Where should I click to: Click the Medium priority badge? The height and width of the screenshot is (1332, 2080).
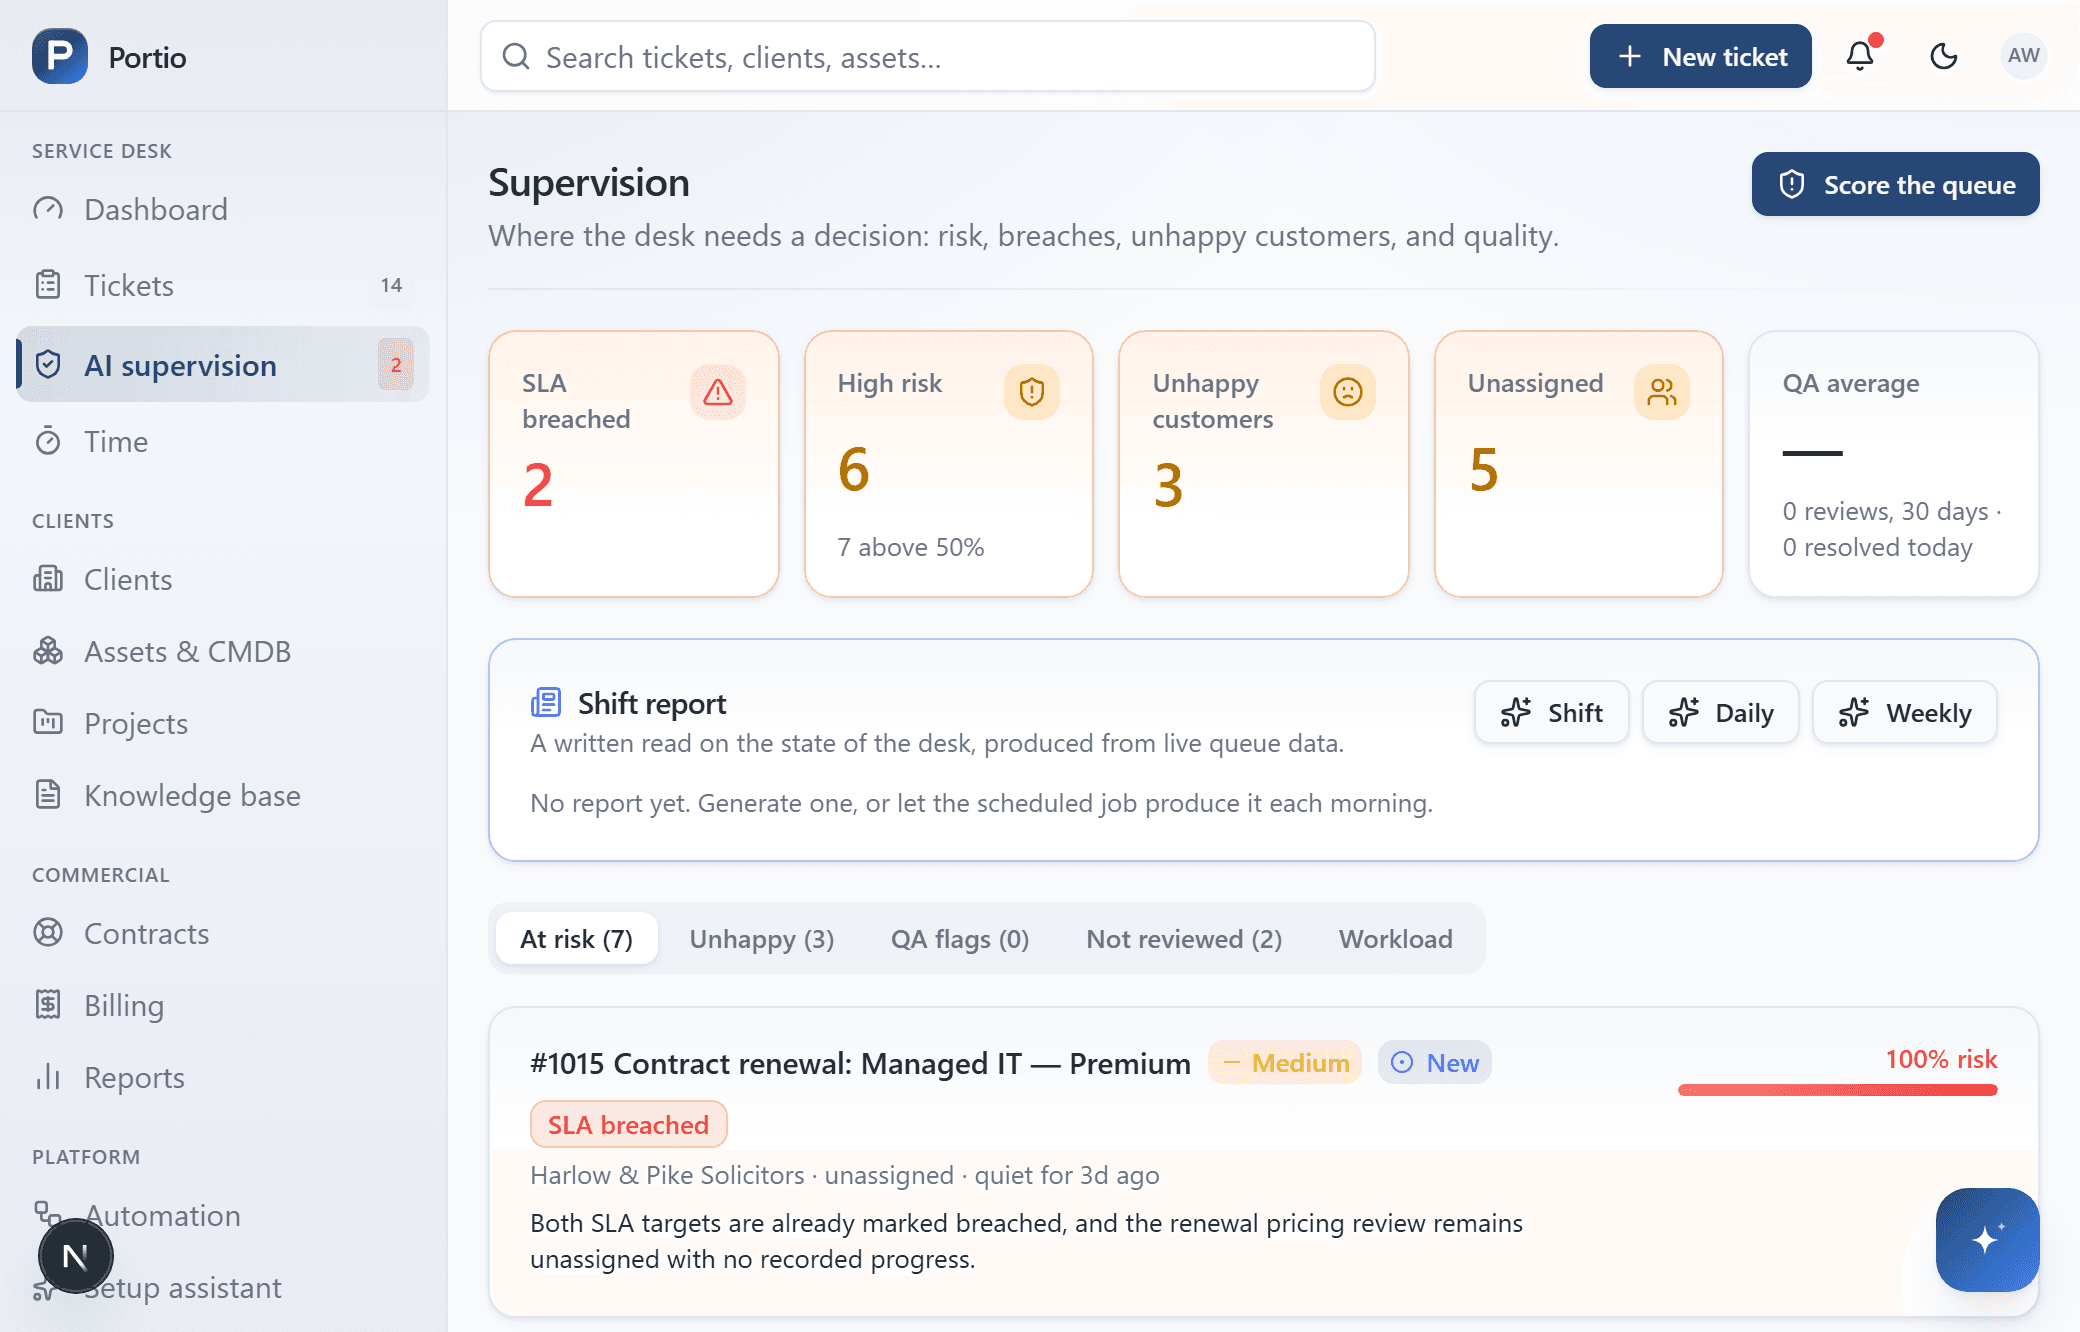click(1285, 1062)
